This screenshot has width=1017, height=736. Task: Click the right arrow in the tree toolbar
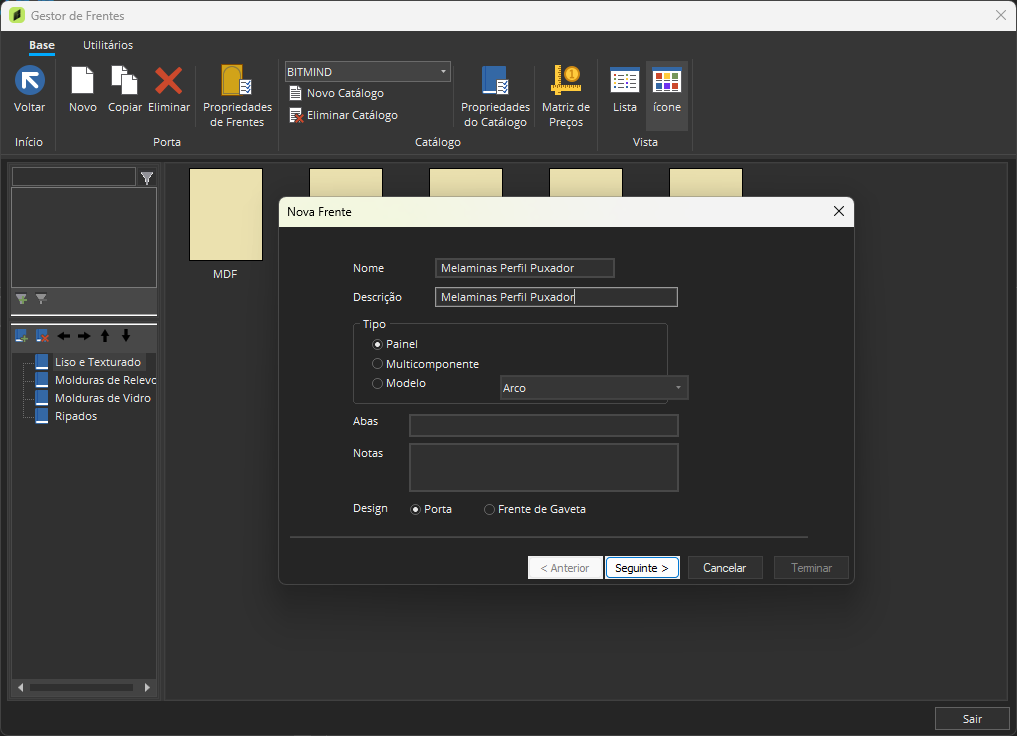pos(84,336)
